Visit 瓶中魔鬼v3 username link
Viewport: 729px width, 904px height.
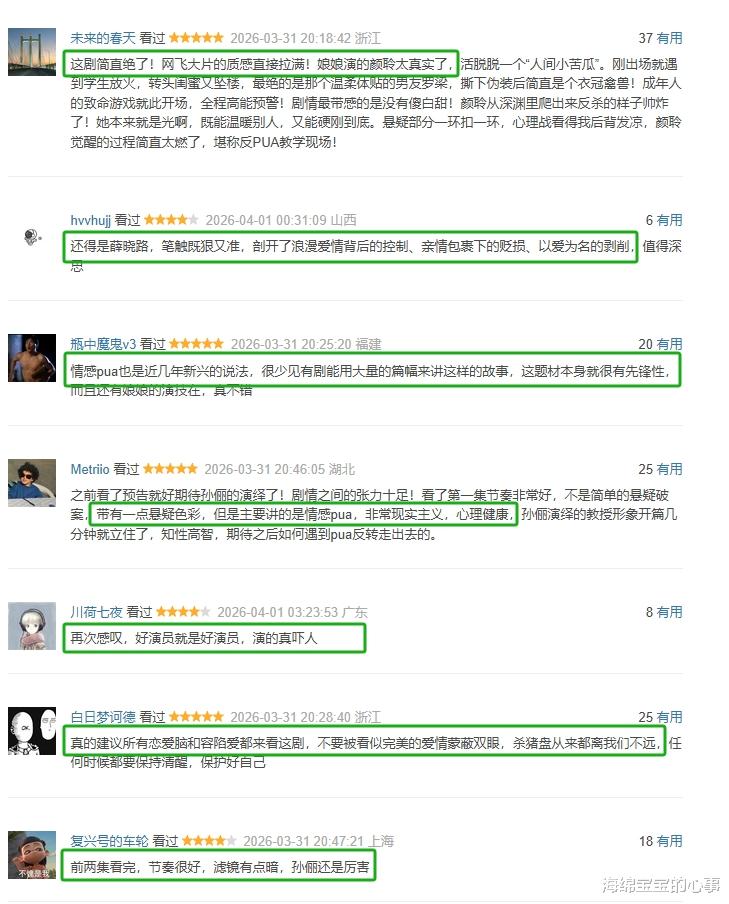tap(103, 344)
